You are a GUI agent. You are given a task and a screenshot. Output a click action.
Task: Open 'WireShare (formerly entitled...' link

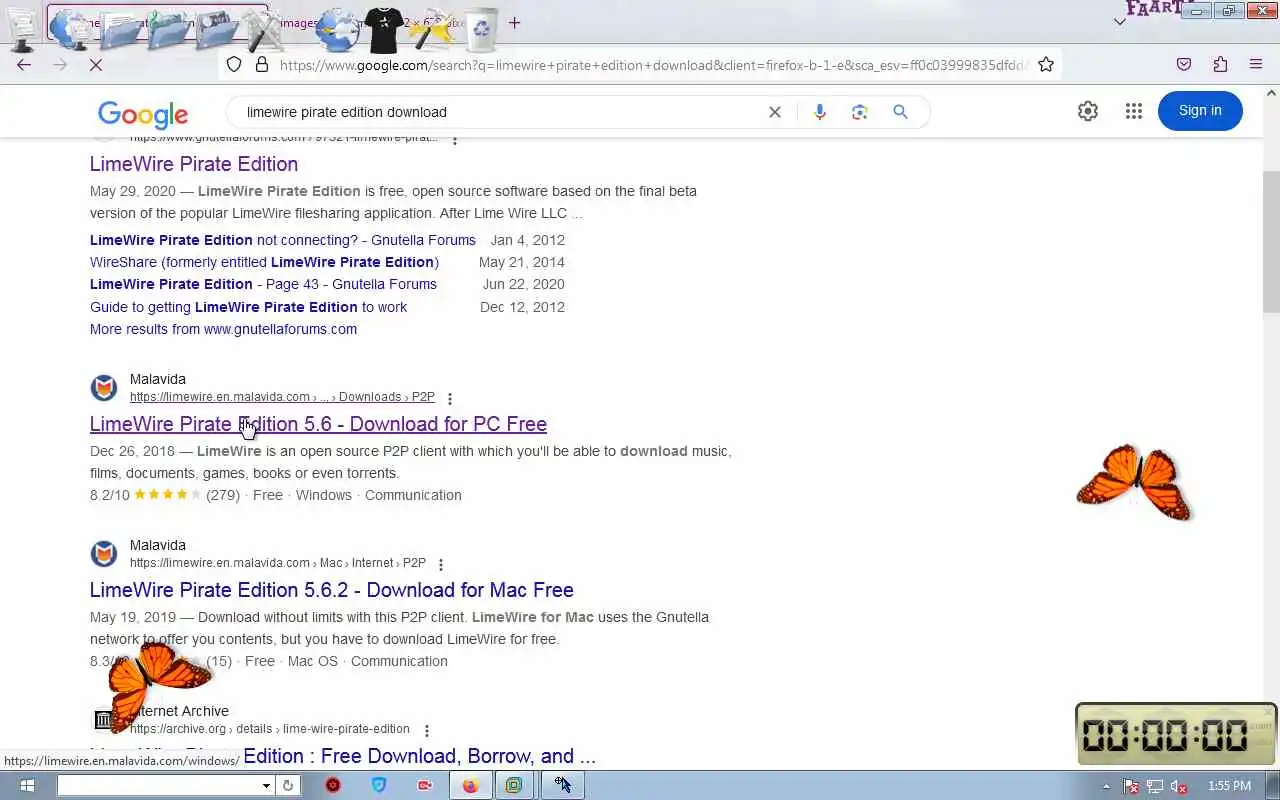pyautogui.click(x=264, y=262)
